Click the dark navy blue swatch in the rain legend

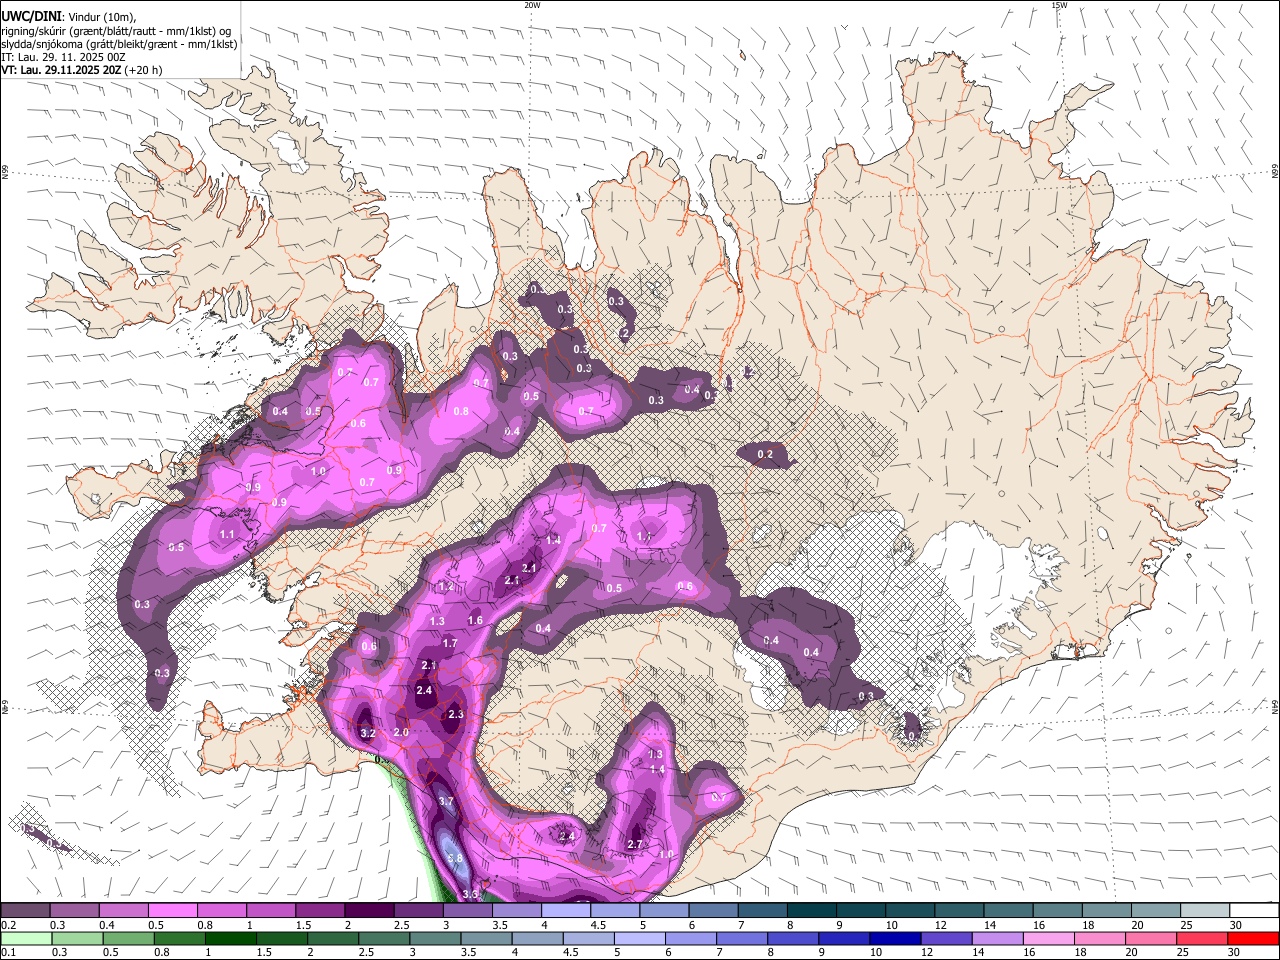(x=895, y=939)
